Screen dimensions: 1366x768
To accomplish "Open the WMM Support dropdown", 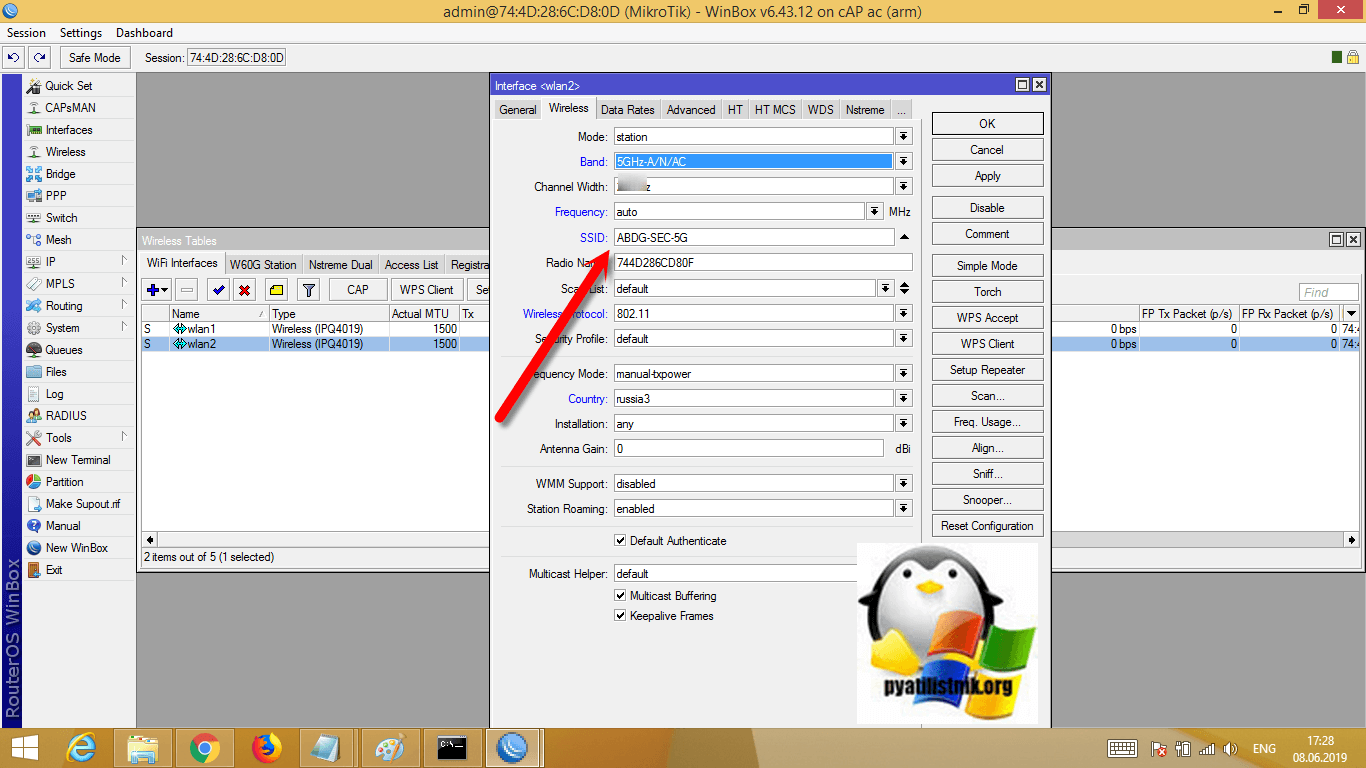I will click(x=903, y=484).
